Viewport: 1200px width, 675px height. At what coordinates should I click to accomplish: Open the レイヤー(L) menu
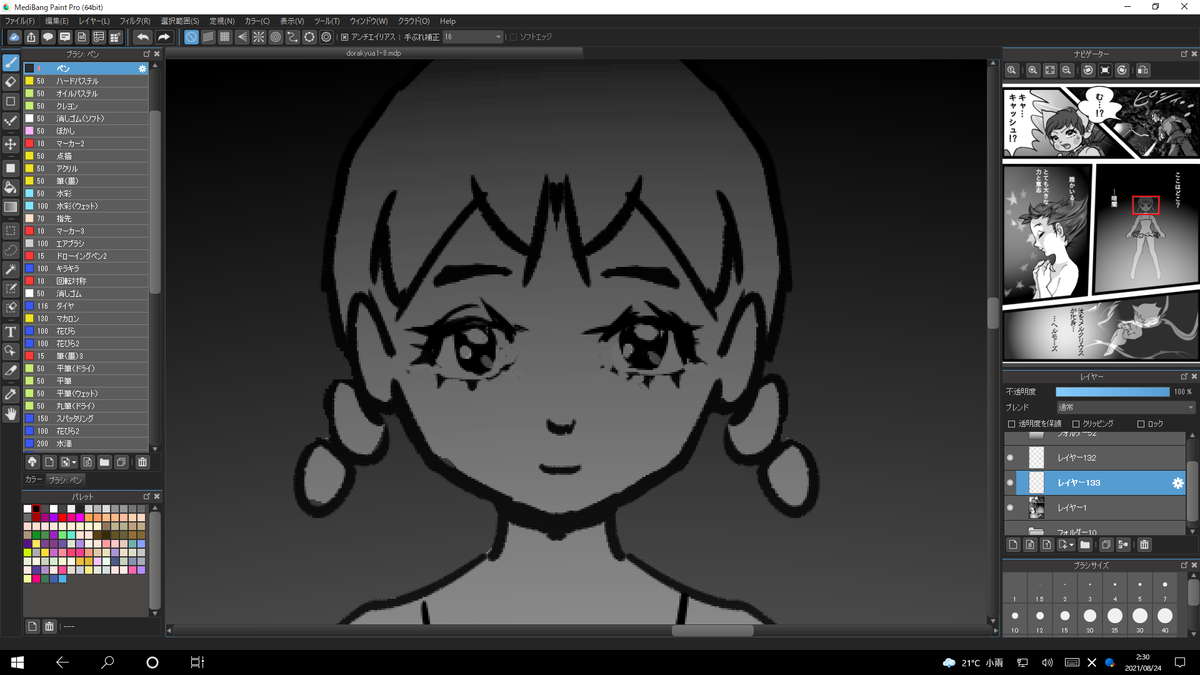pos(95,20)
